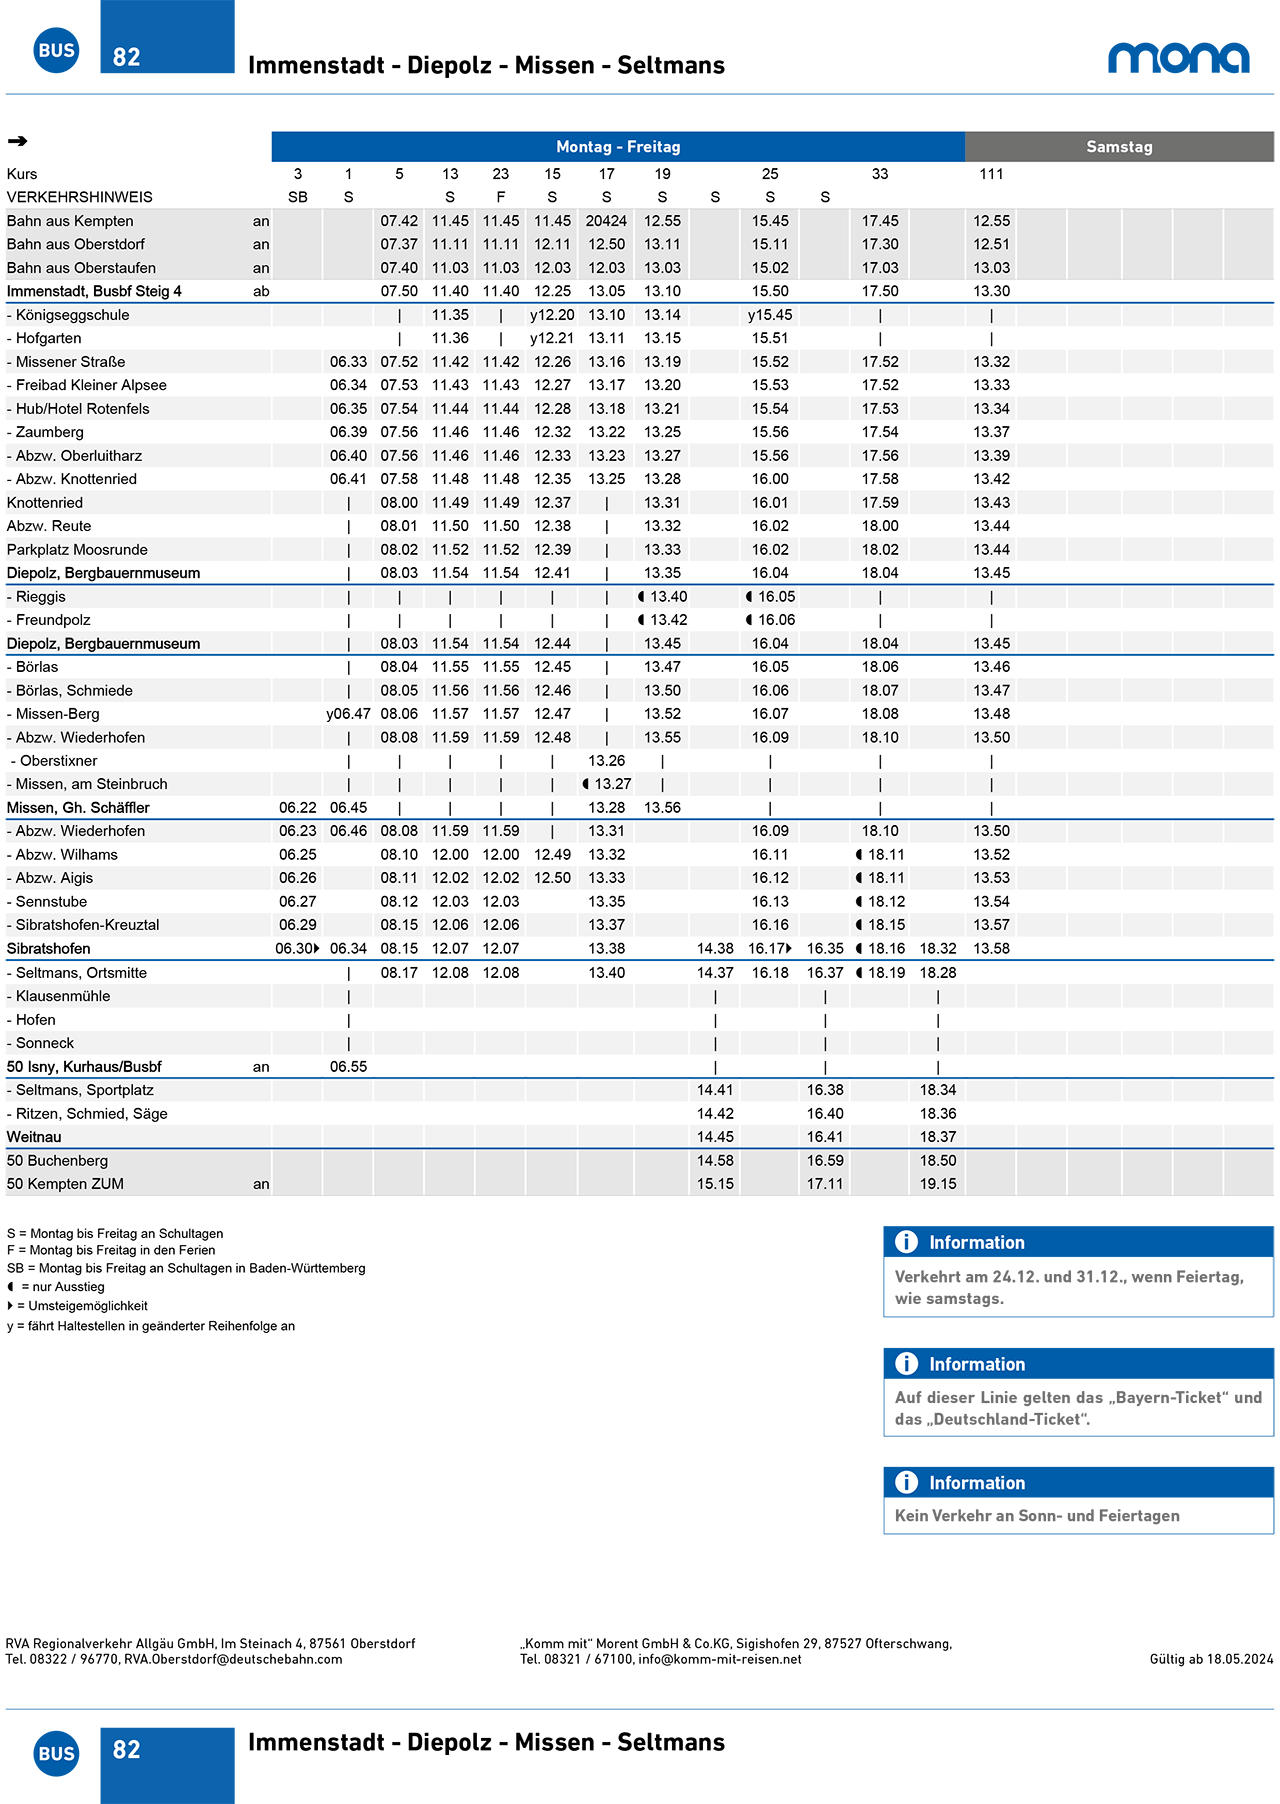Click the 20424 entry in Bahn aus Kempten row

click(x=606, y=221)
